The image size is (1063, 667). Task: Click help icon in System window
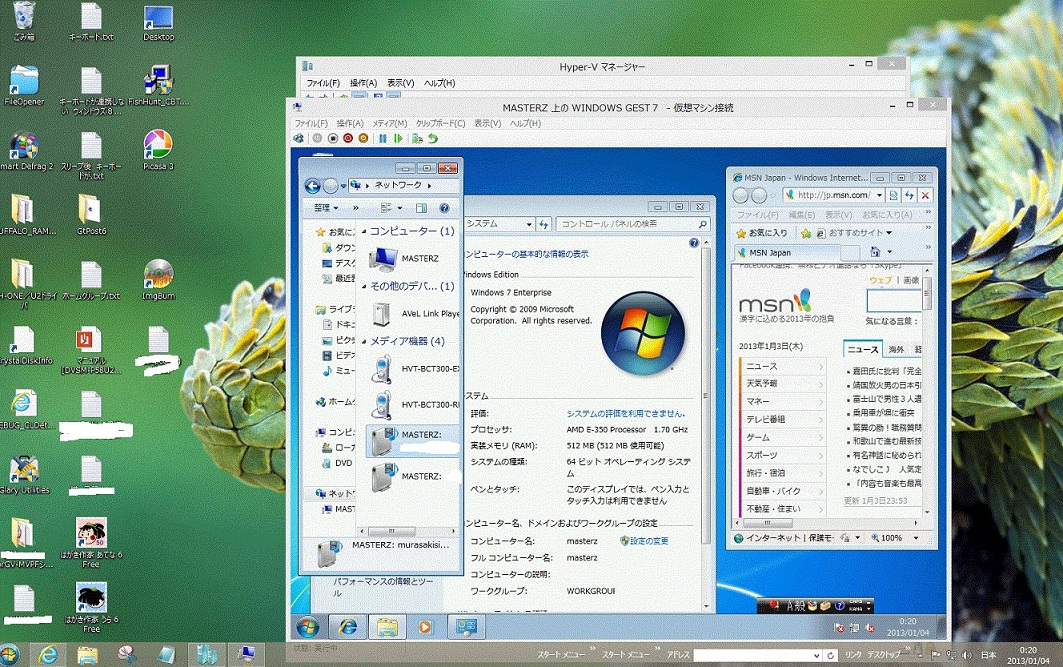point(694,243)
